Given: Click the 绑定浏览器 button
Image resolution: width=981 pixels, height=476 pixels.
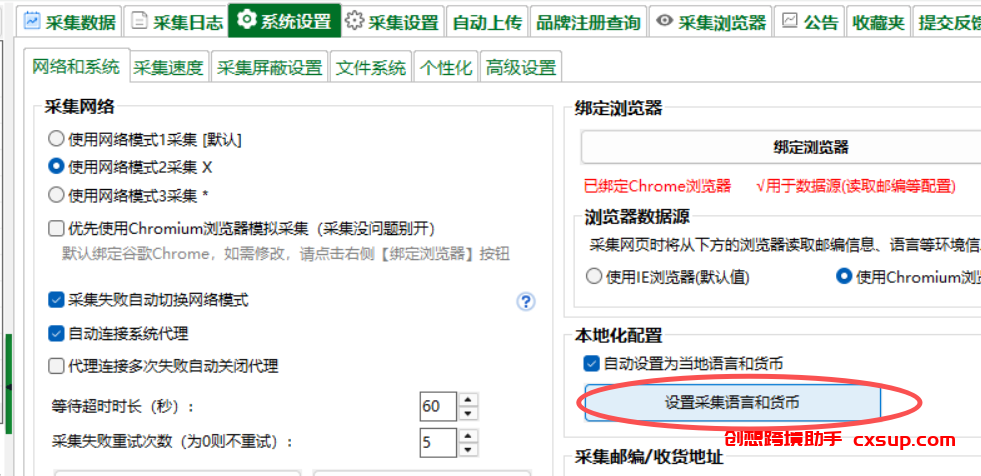Looking at the screenshot, I should pos(810,147).
